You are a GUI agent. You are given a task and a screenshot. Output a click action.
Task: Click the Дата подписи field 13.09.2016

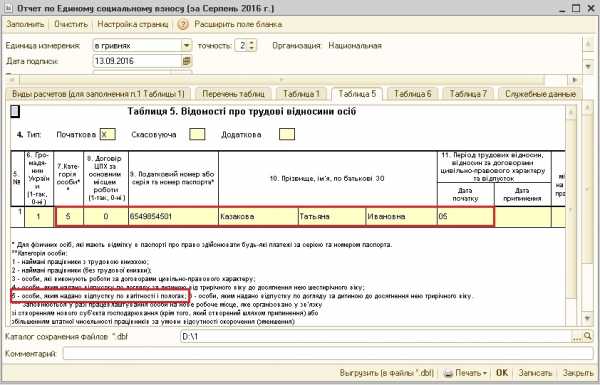click(137, 61)
